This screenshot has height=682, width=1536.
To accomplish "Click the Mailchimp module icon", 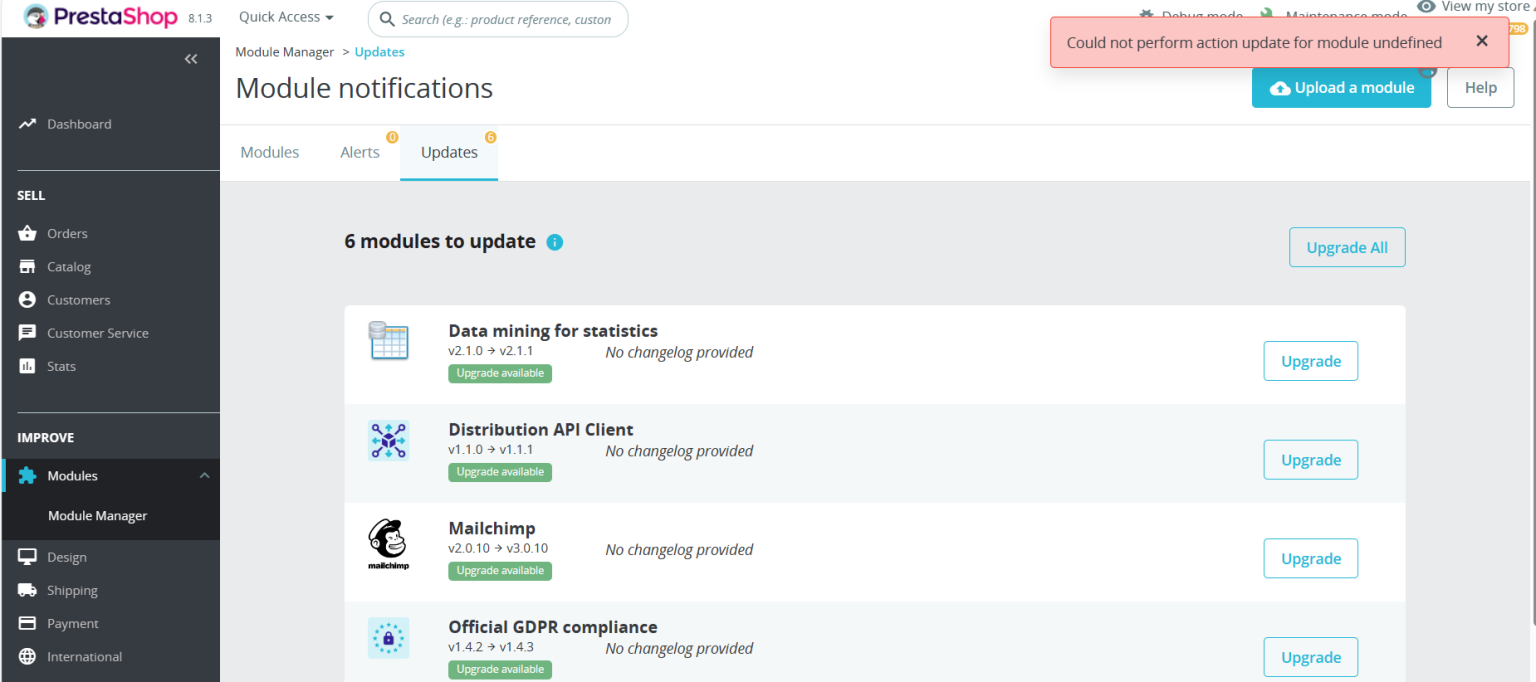I will click(x=388, y=543).
